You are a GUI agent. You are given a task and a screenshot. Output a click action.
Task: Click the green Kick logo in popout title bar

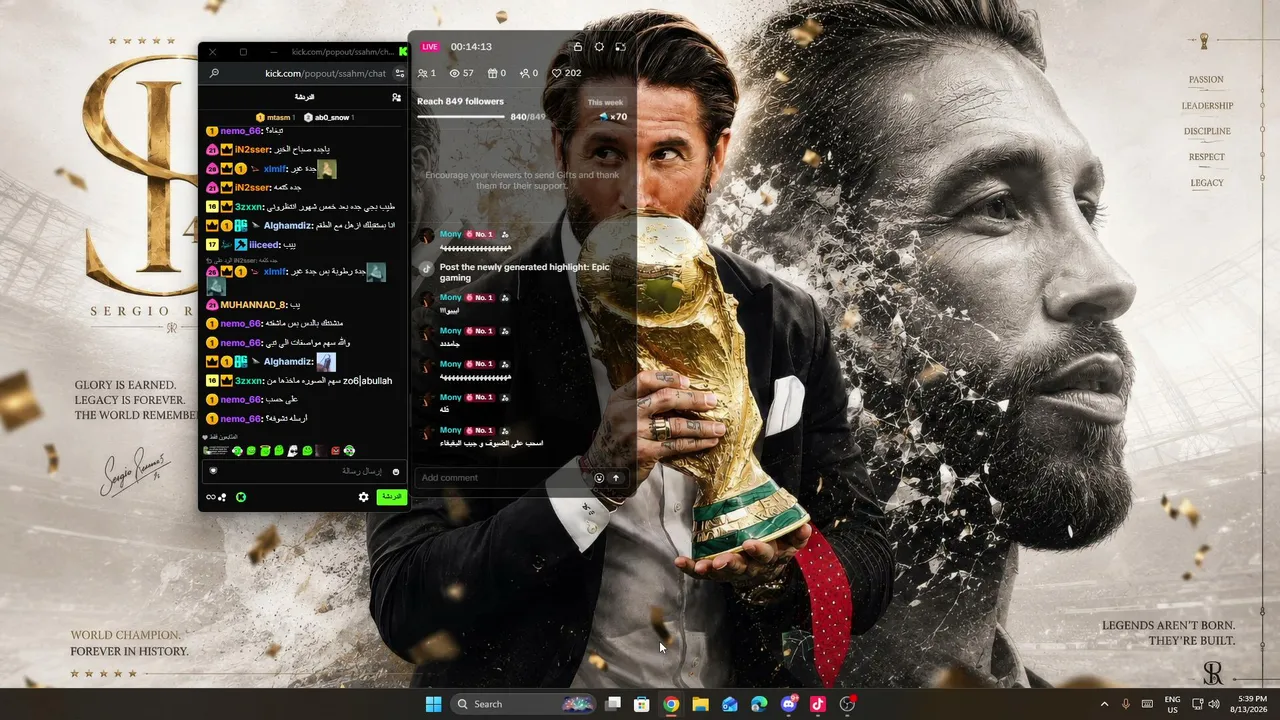click(x=403, y=51)
